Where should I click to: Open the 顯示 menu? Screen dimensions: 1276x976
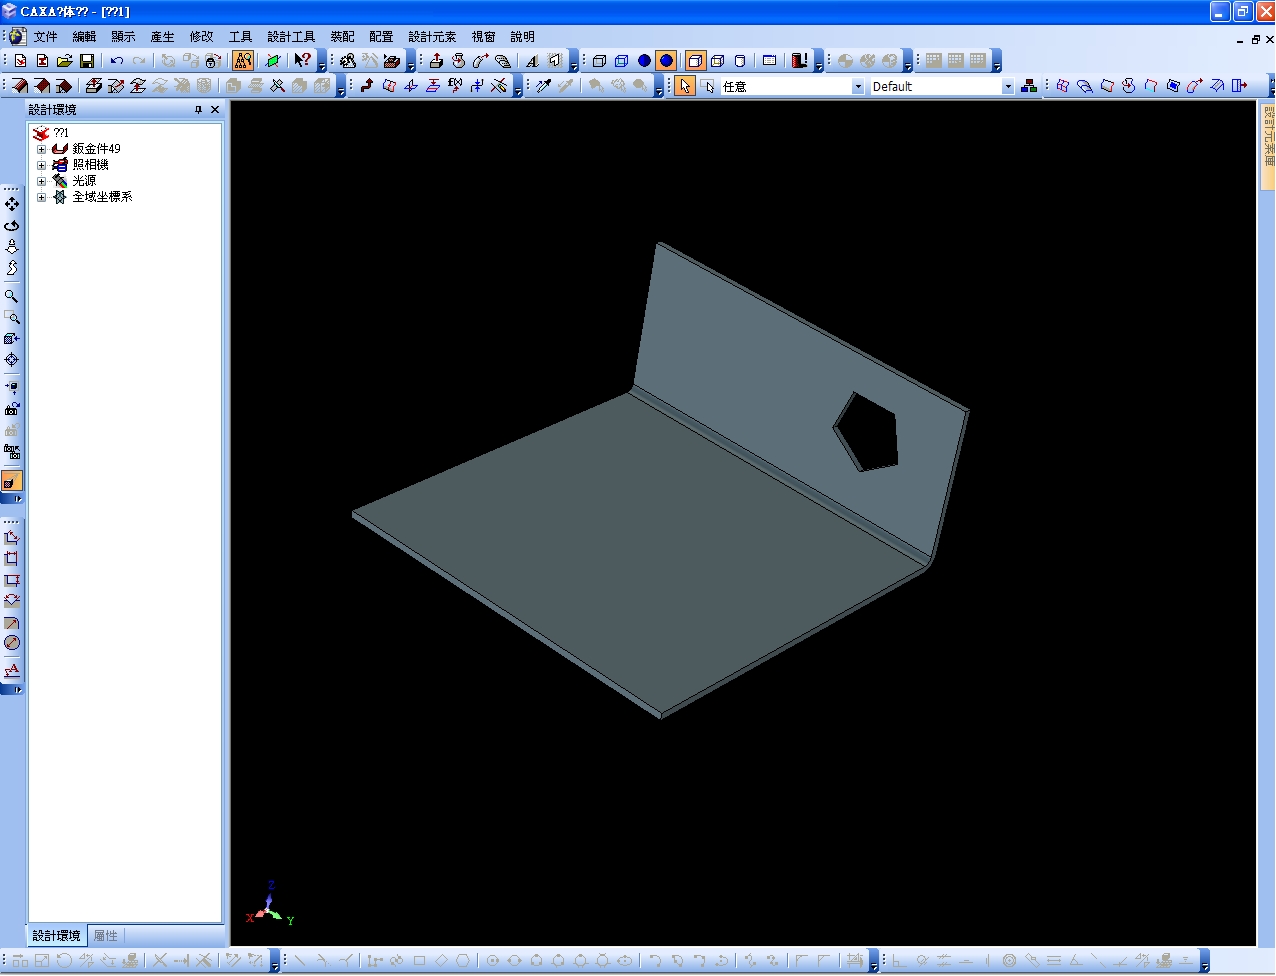pyautogui.click(x=124, y=37)
